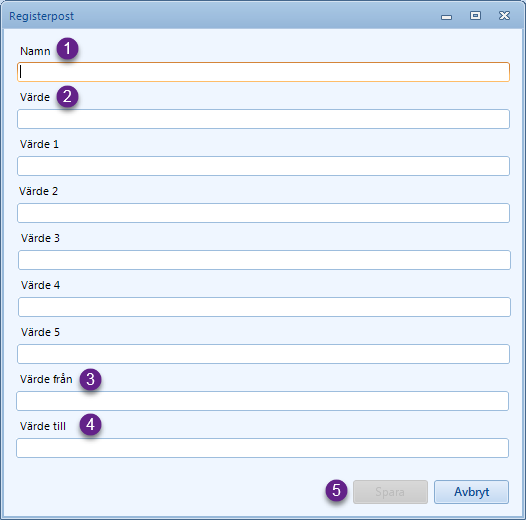The image size is (526, 520).
Task: Click the Värde 2 text field
Action: tap(263, 213)
